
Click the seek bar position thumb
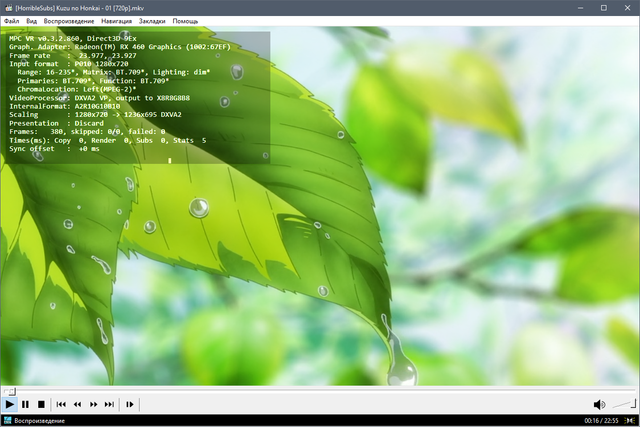coord(11,391)
